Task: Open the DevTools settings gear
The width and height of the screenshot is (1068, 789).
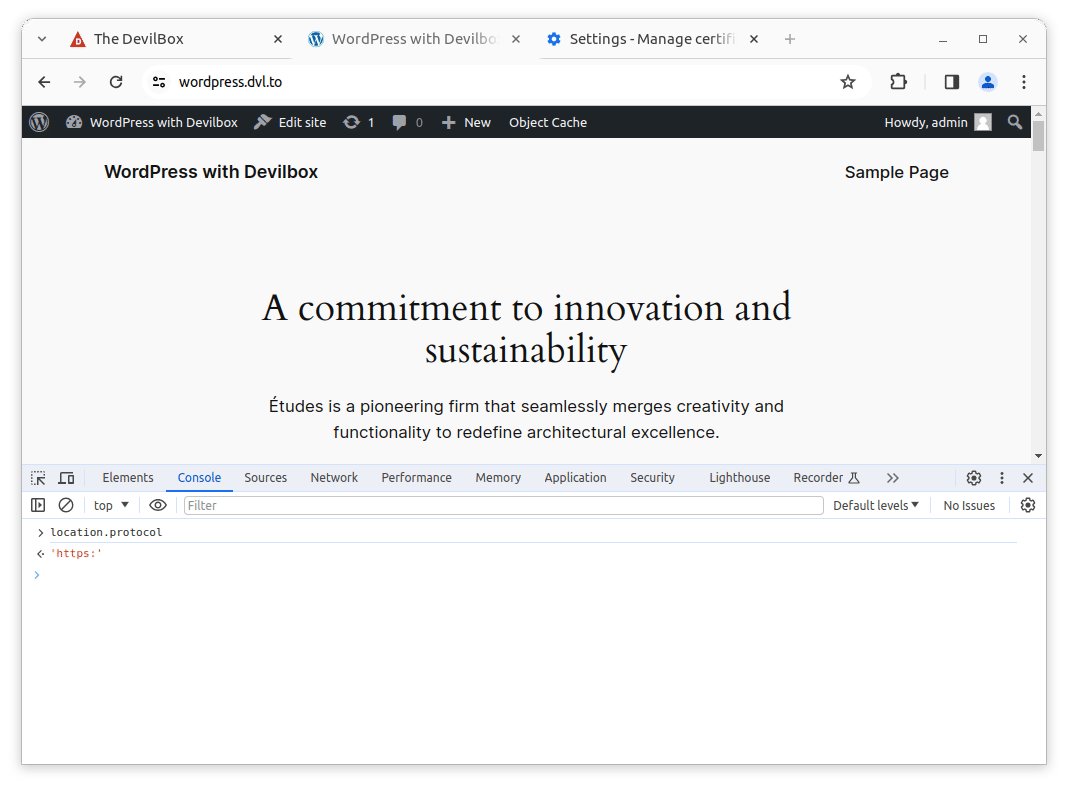Action: (973, 478)
